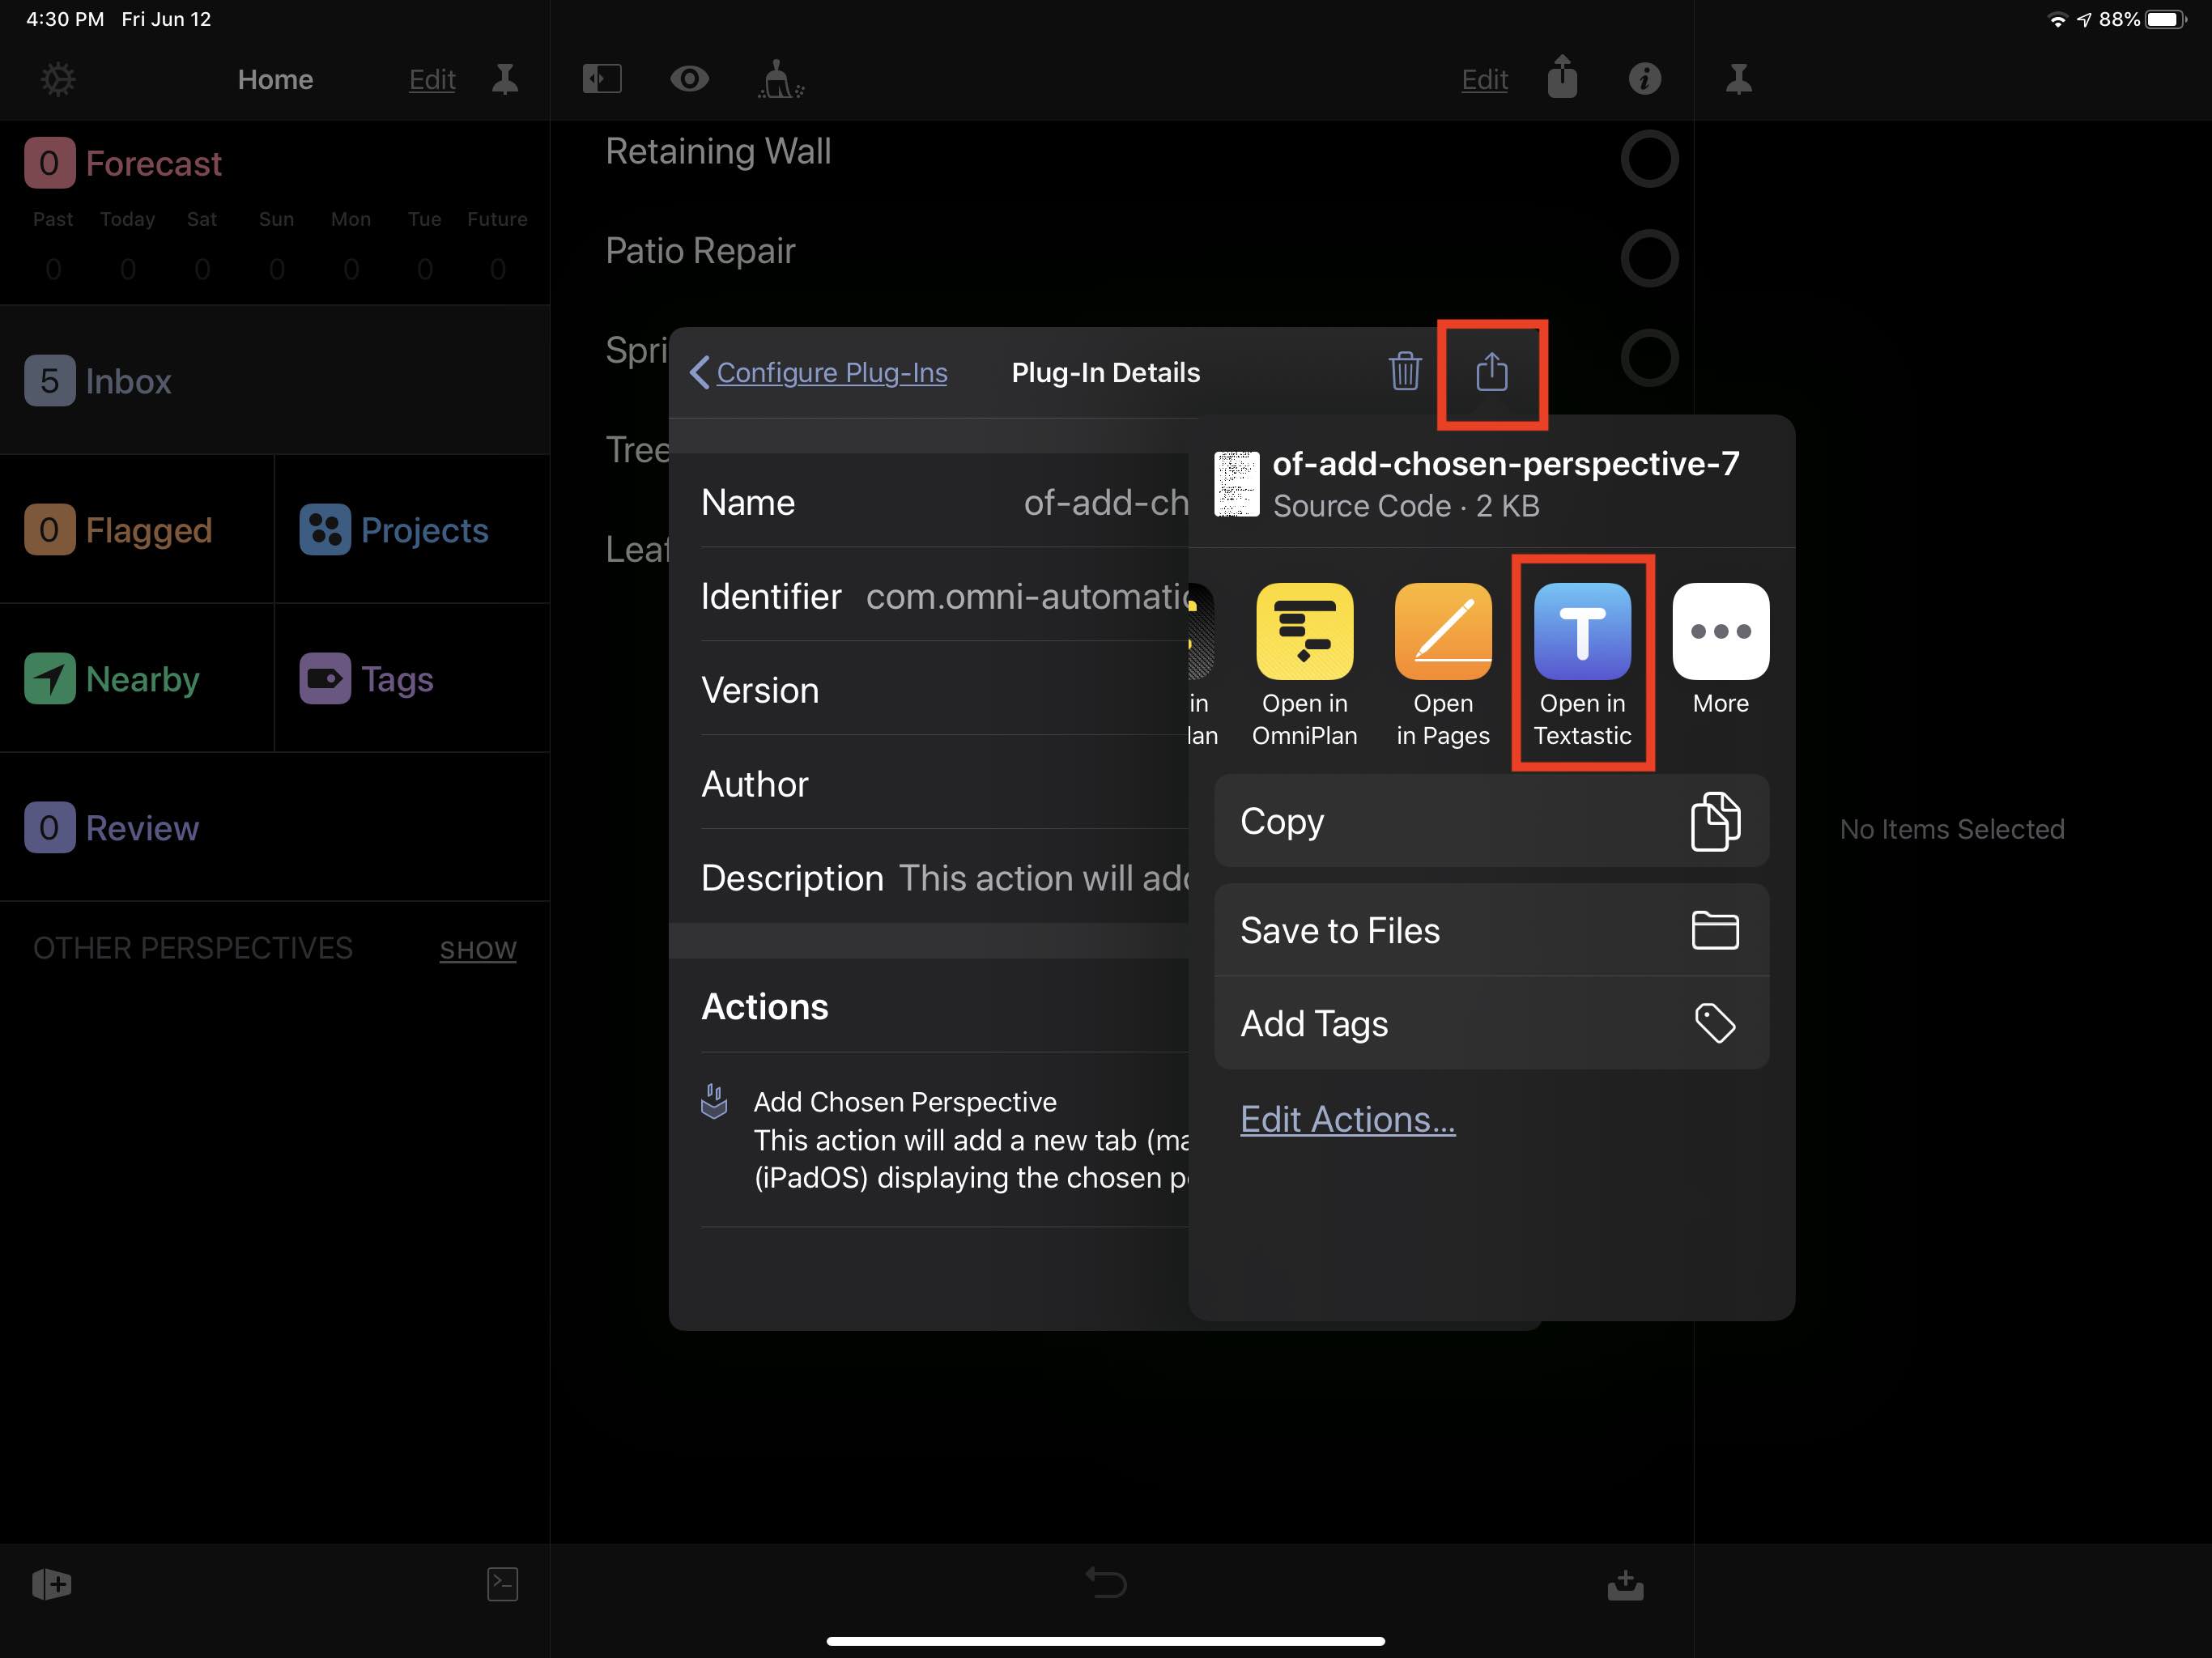
Task: Tap Edit Actions at bottom of sheet
Action: [1348, 1118]
